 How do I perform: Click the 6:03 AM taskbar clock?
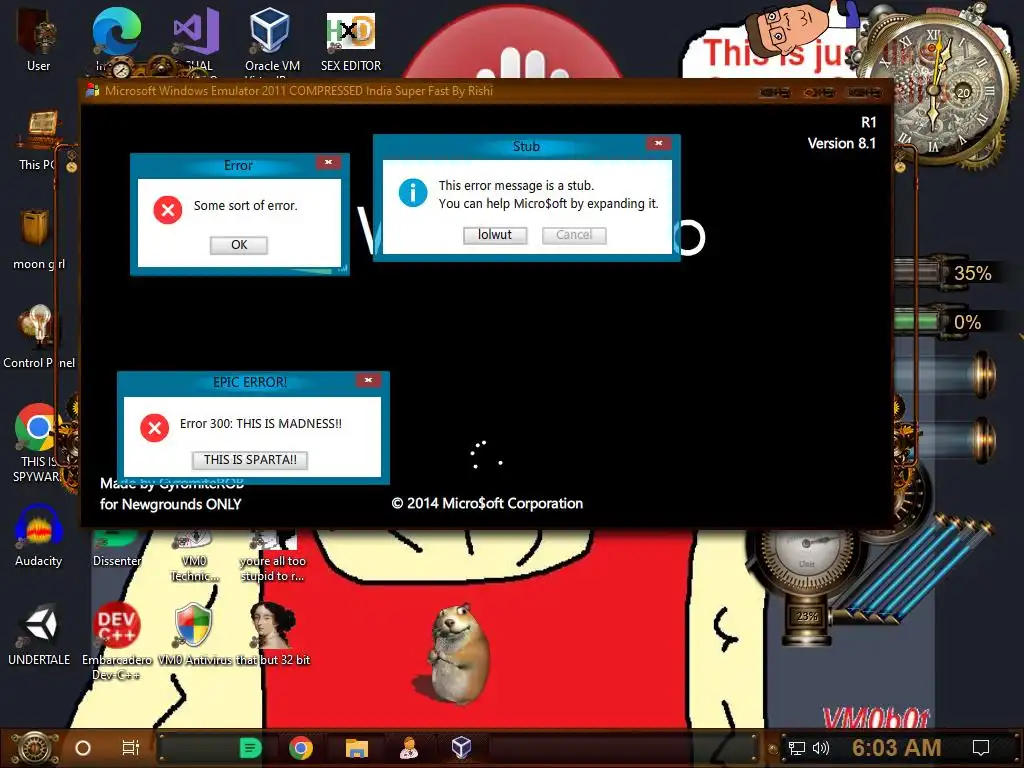[897, 748]
